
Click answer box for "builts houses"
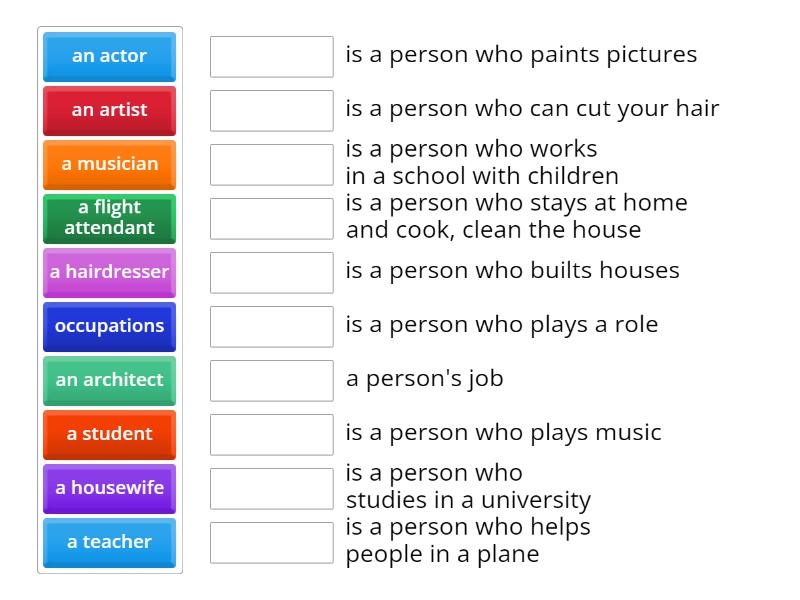point(271,273)
